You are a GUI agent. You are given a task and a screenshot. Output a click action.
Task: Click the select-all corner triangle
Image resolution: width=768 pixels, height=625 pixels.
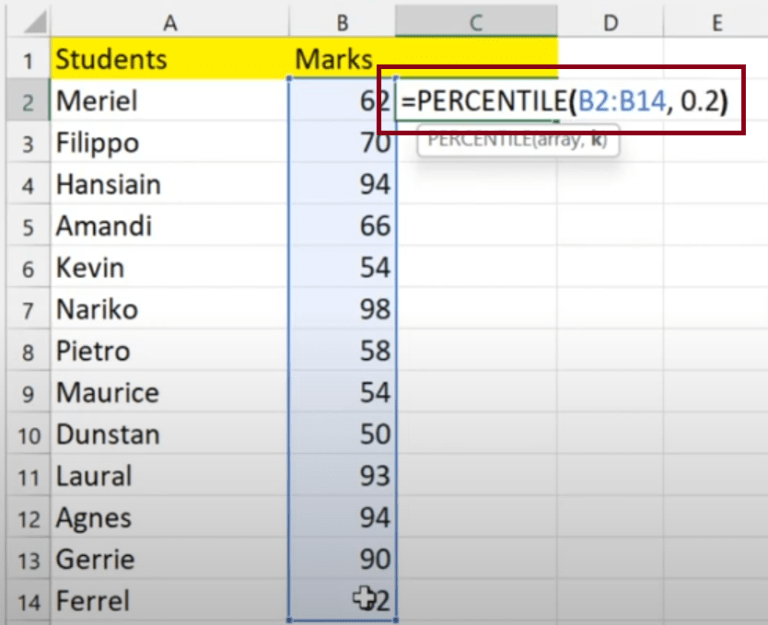(x=35, y=22)
